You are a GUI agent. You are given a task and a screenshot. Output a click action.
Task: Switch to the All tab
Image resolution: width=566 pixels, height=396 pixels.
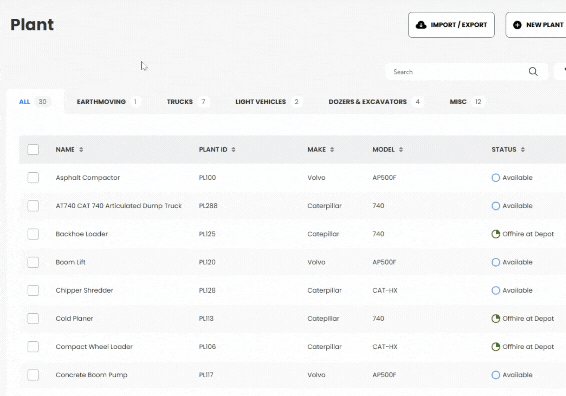[x=35, y=102]
